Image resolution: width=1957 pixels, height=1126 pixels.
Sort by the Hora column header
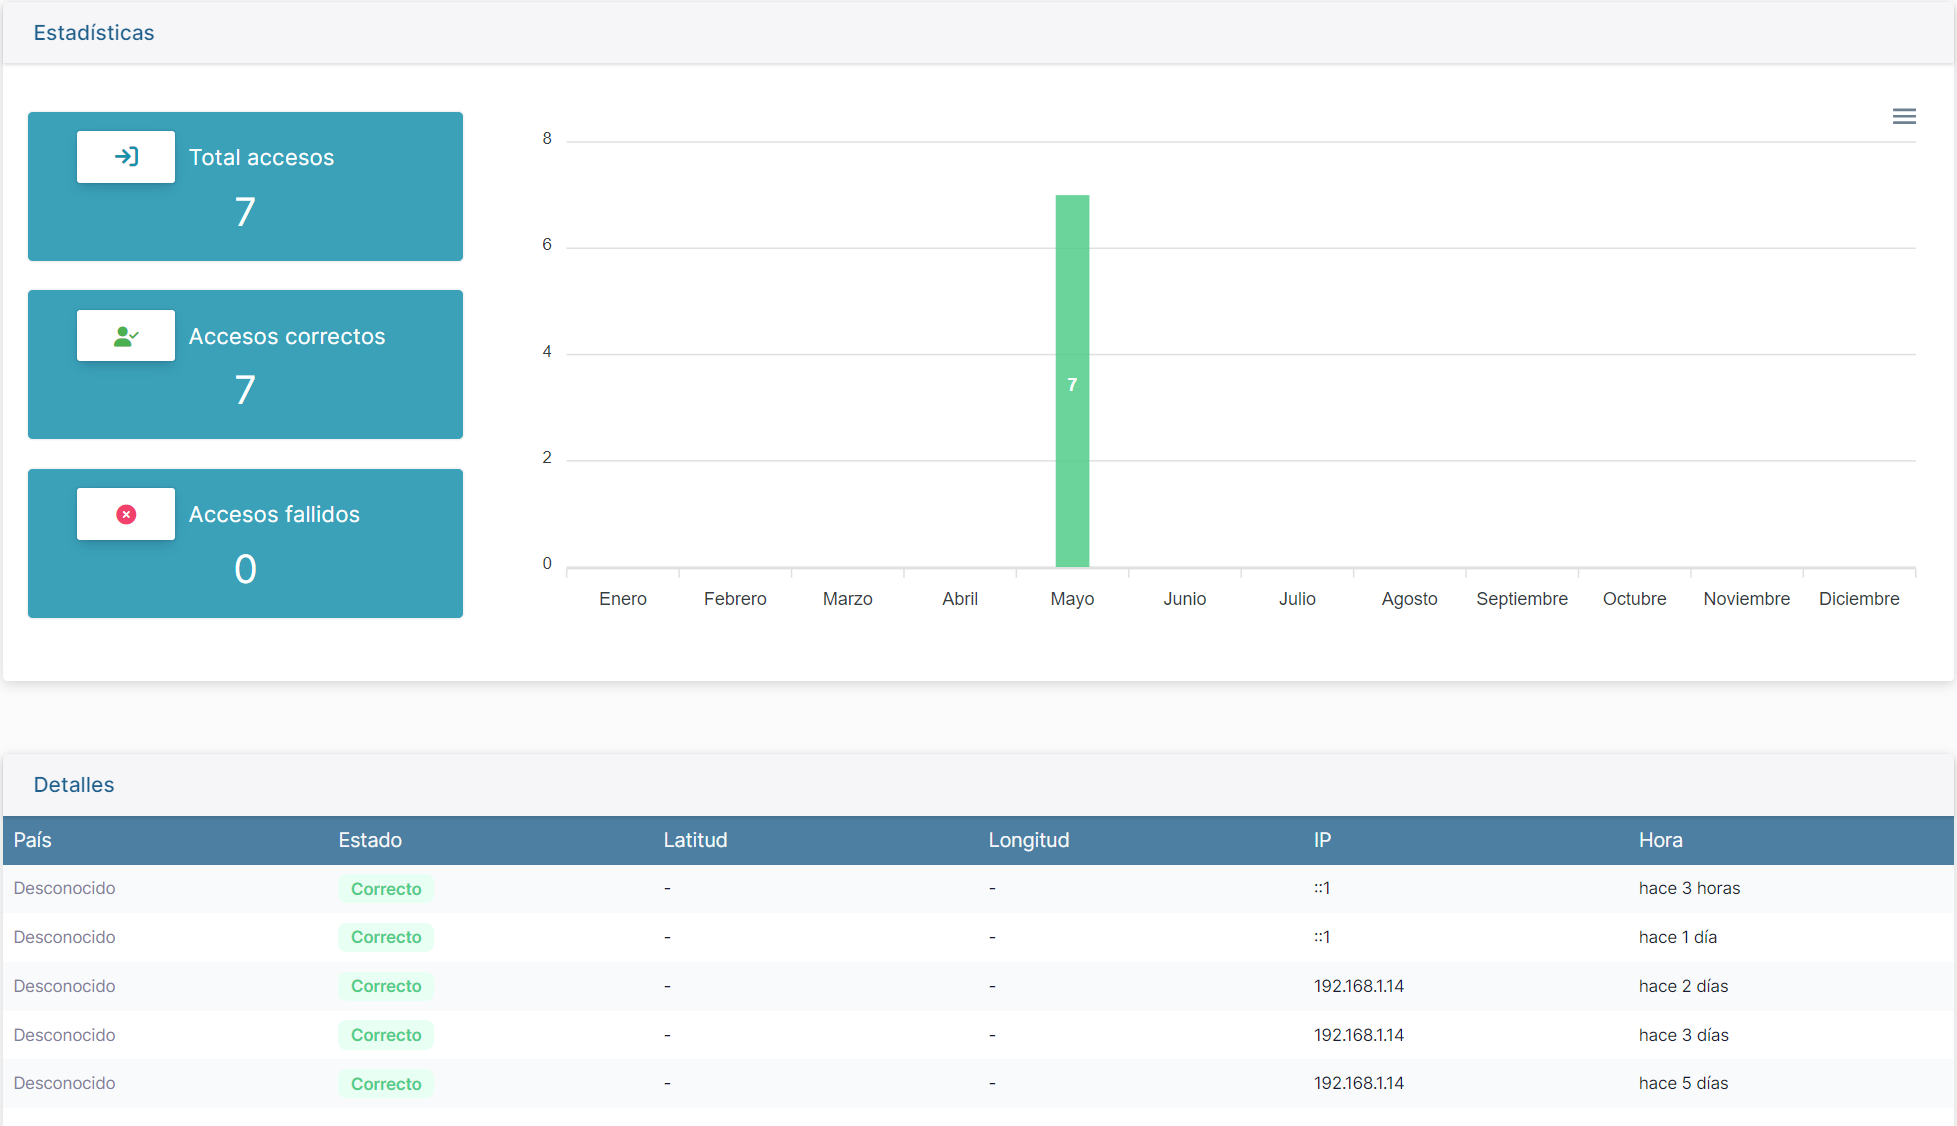(x=1660, y=840)
